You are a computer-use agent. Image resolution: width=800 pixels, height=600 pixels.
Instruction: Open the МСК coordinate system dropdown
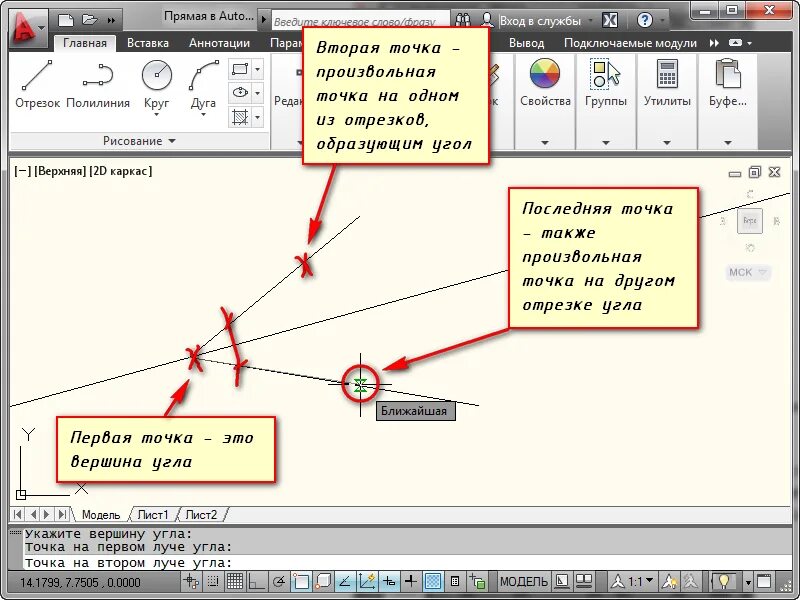coord(748,272)
